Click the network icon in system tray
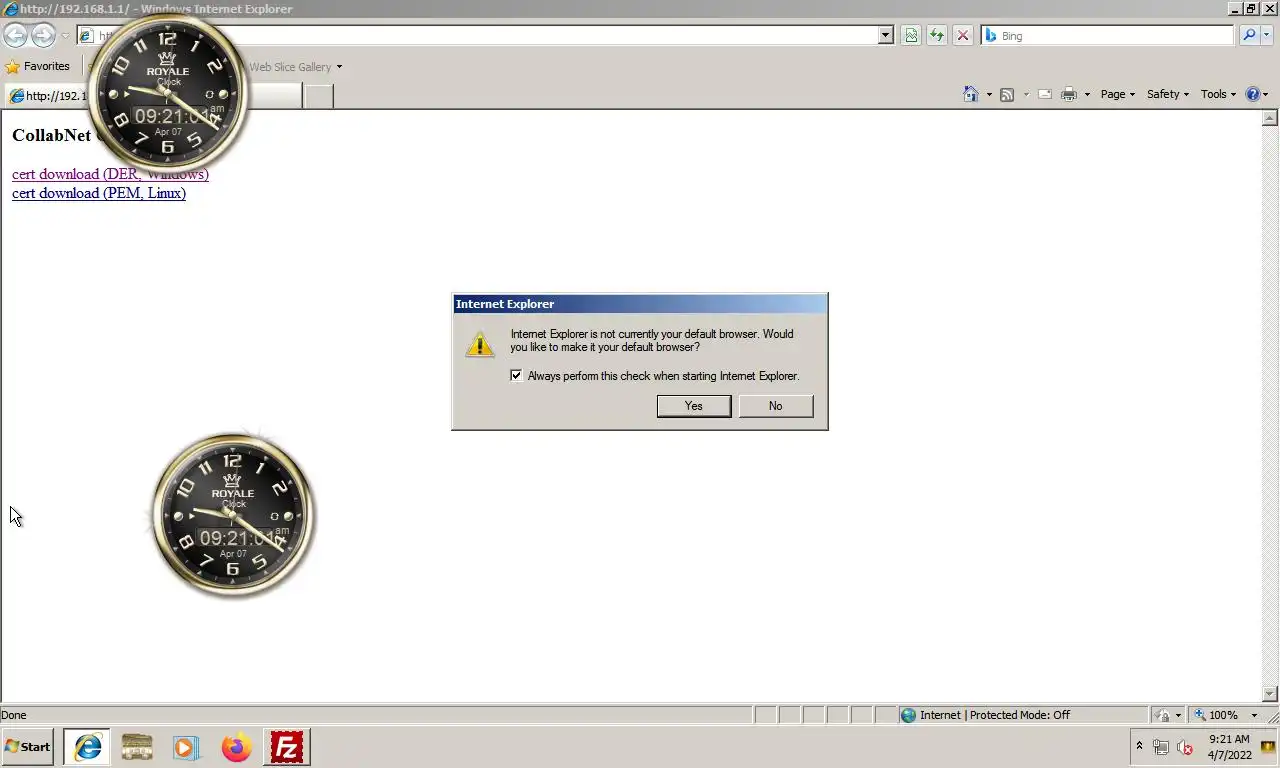Viewport: 1280px width, 768px height. pos(1161,747)
